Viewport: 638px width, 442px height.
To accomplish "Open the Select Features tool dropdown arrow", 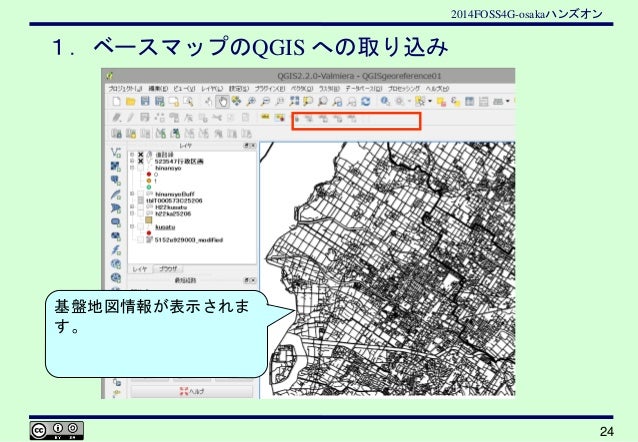I will point(430,101).
